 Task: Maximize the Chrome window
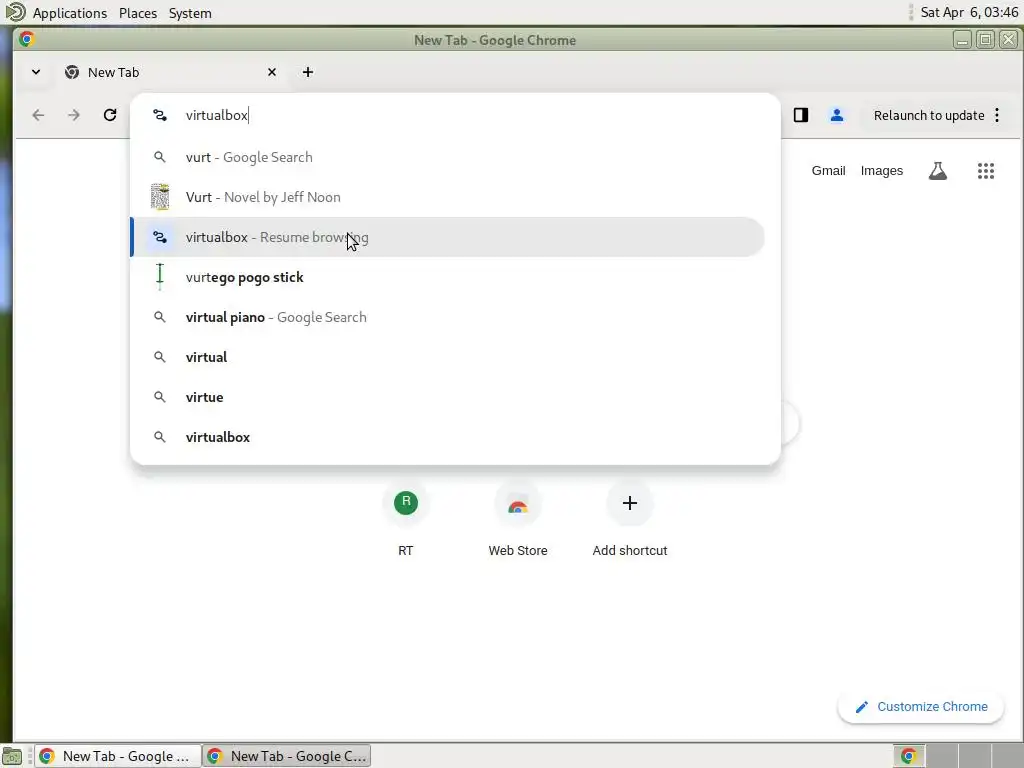985,40
